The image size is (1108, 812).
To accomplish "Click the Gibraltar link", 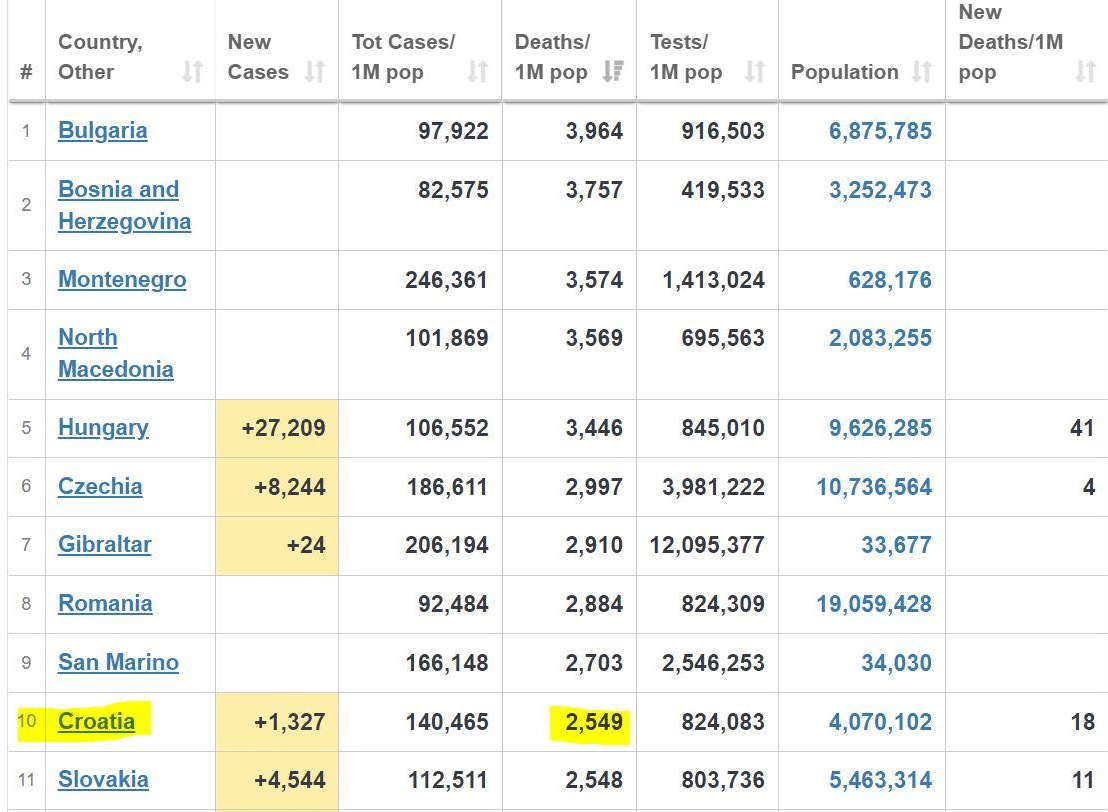I will (x=104, y=545).
